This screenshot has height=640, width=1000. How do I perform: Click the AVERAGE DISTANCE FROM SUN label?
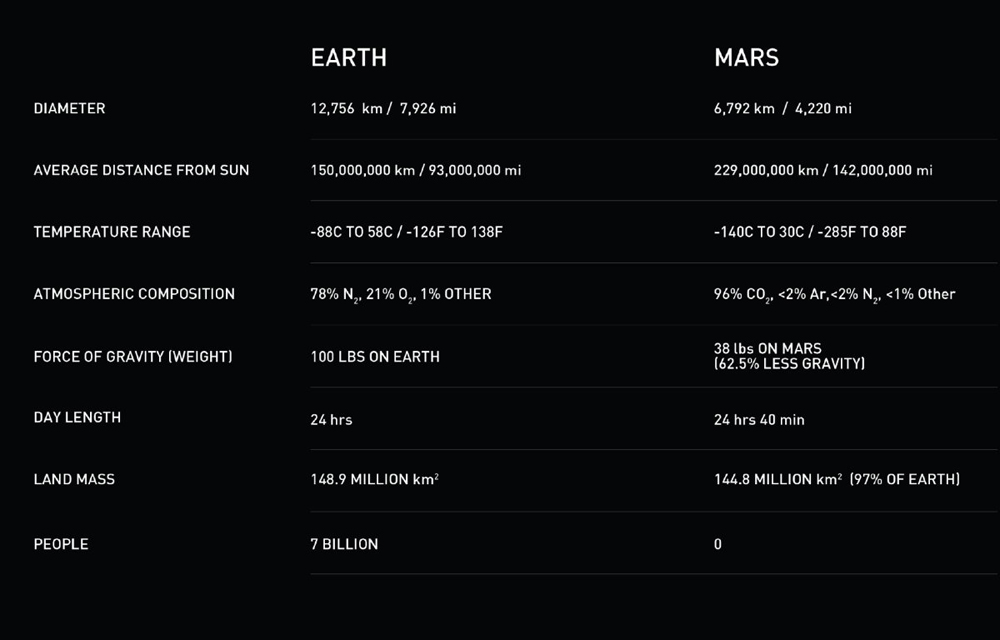coord(141,170)
